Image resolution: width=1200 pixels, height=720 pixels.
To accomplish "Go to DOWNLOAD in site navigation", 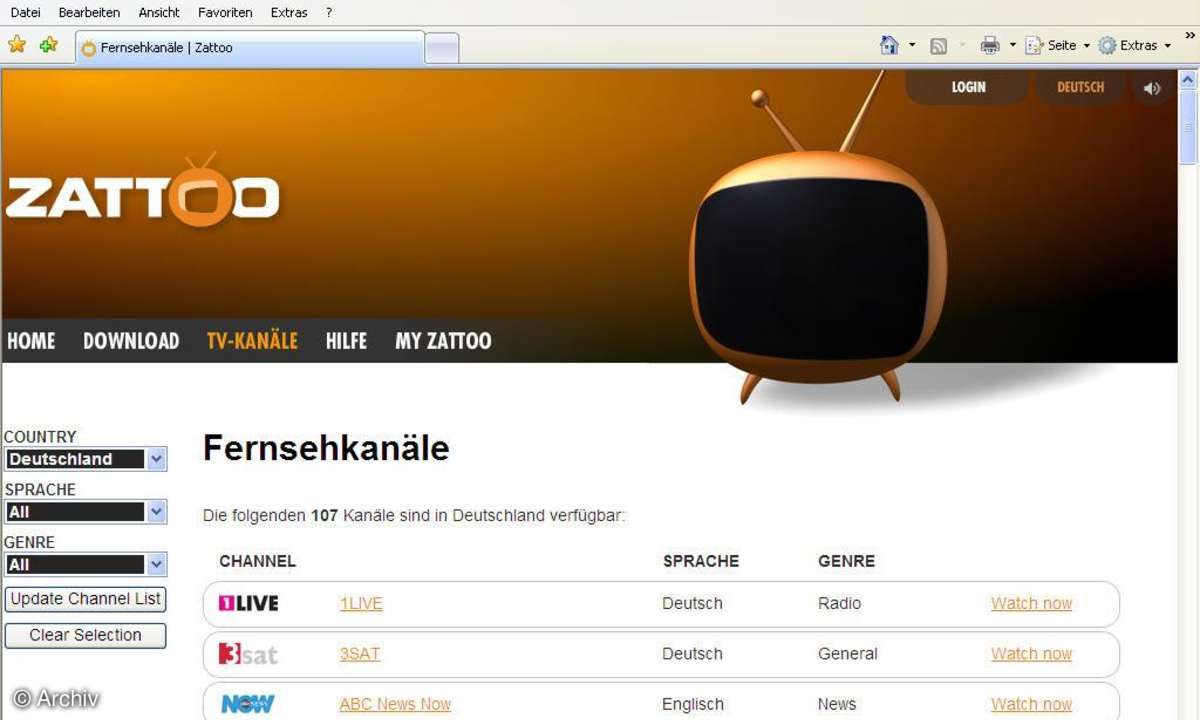I will point(131,340).
